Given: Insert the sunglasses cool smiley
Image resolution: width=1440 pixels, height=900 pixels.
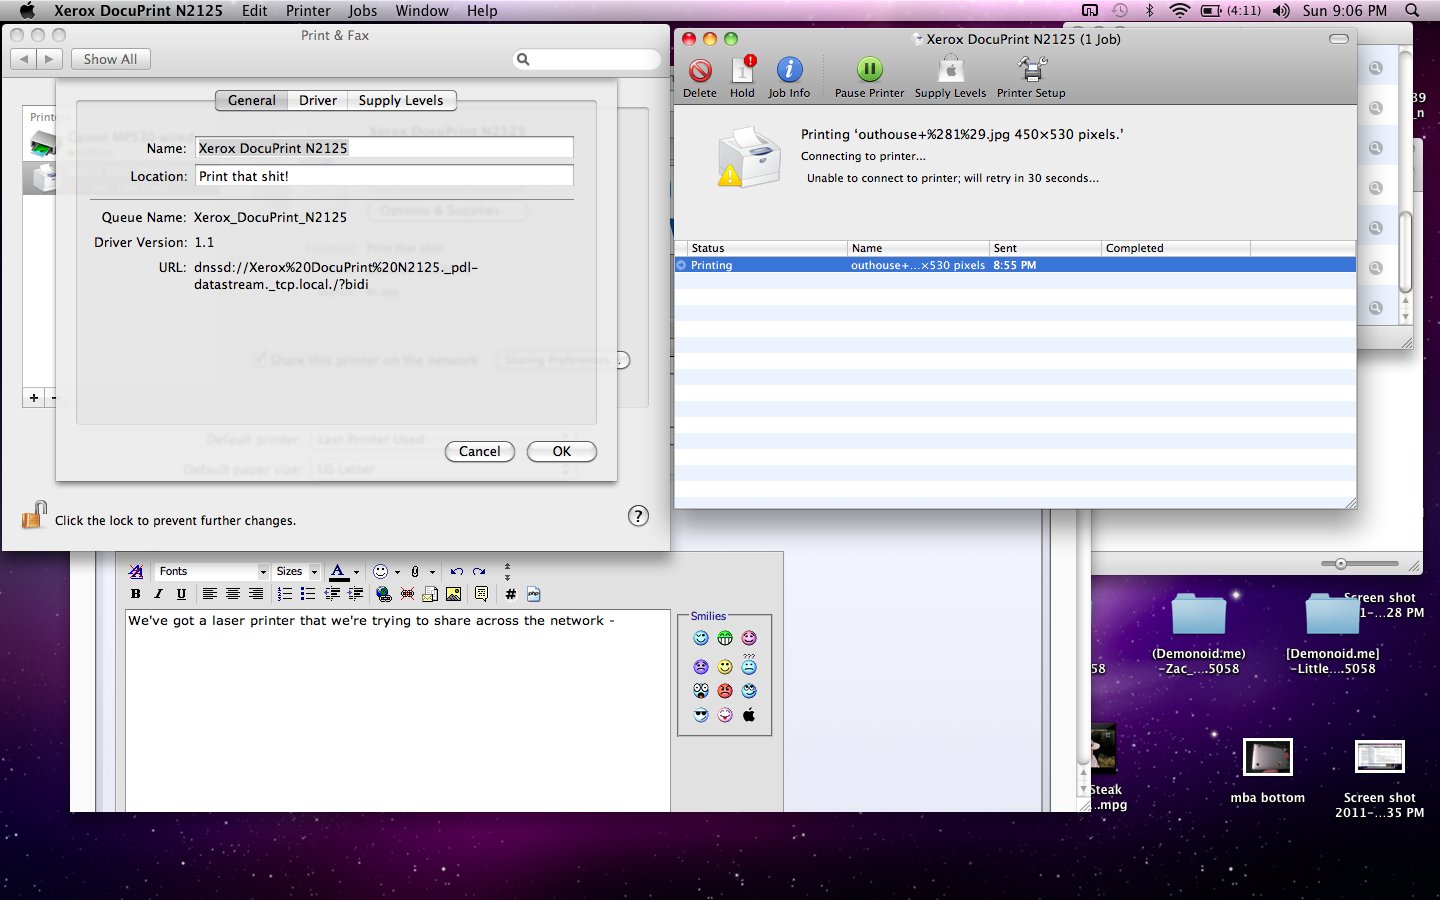Looking at the screenshot, I should [701, 715].
